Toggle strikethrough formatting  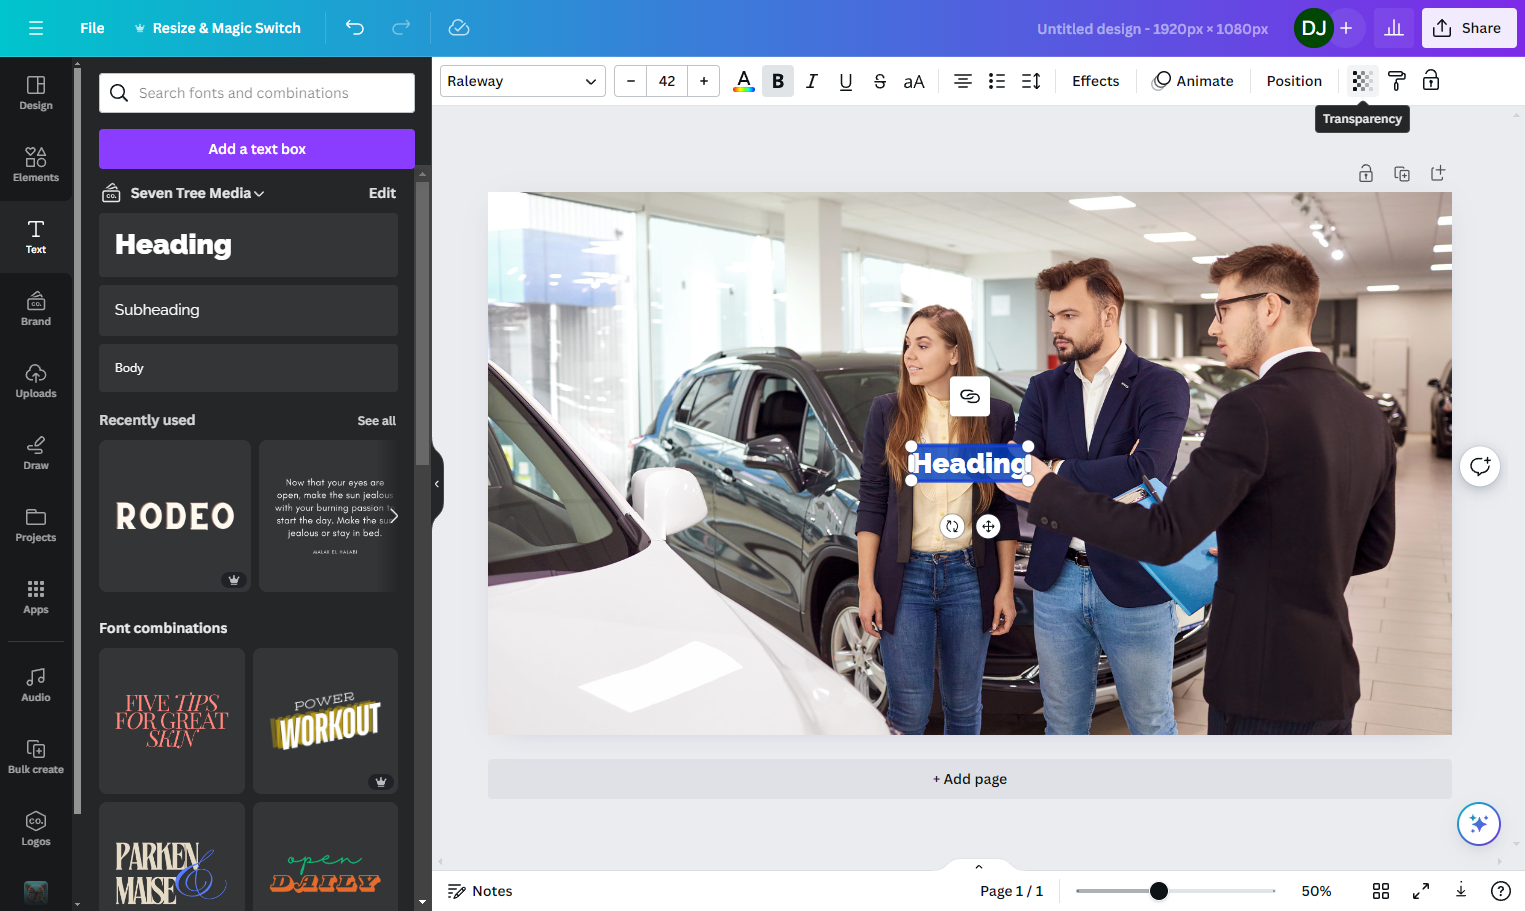[x=880, y=81]
